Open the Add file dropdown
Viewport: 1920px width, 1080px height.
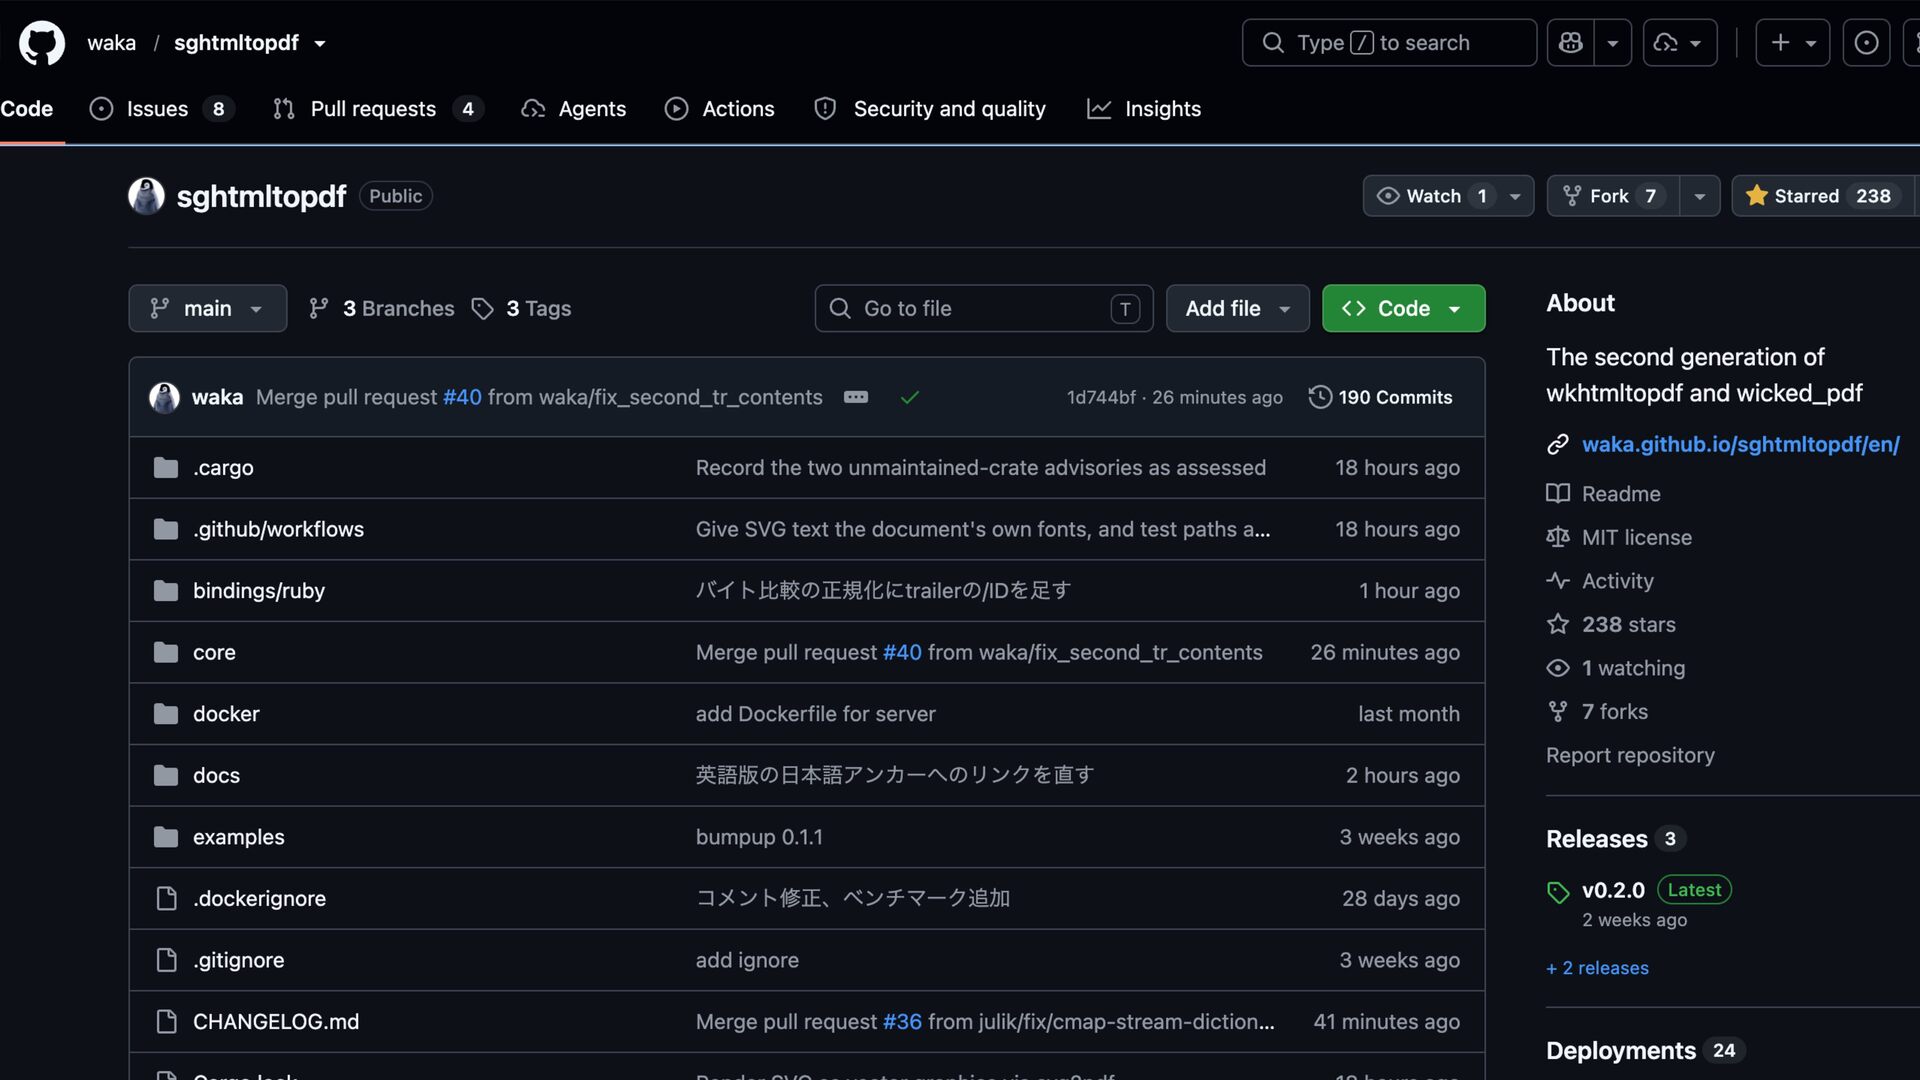(1237, 308)
